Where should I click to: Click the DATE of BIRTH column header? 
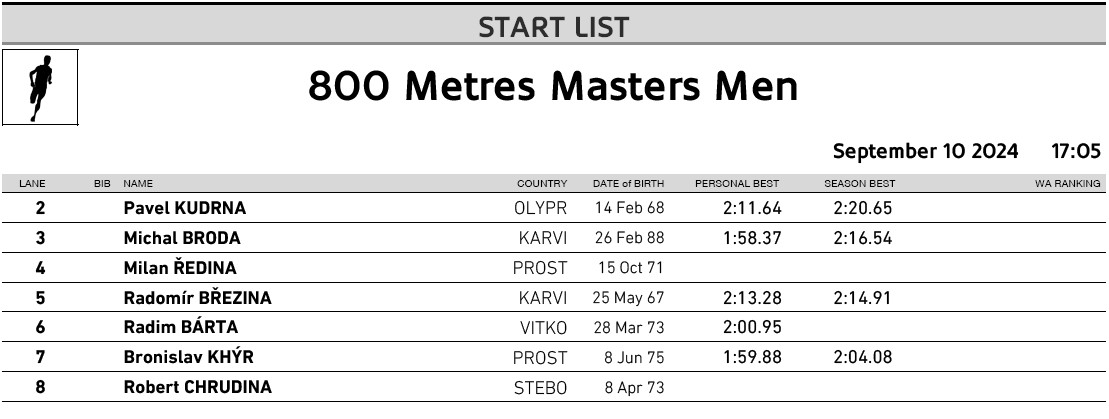[x=628, y=183]
